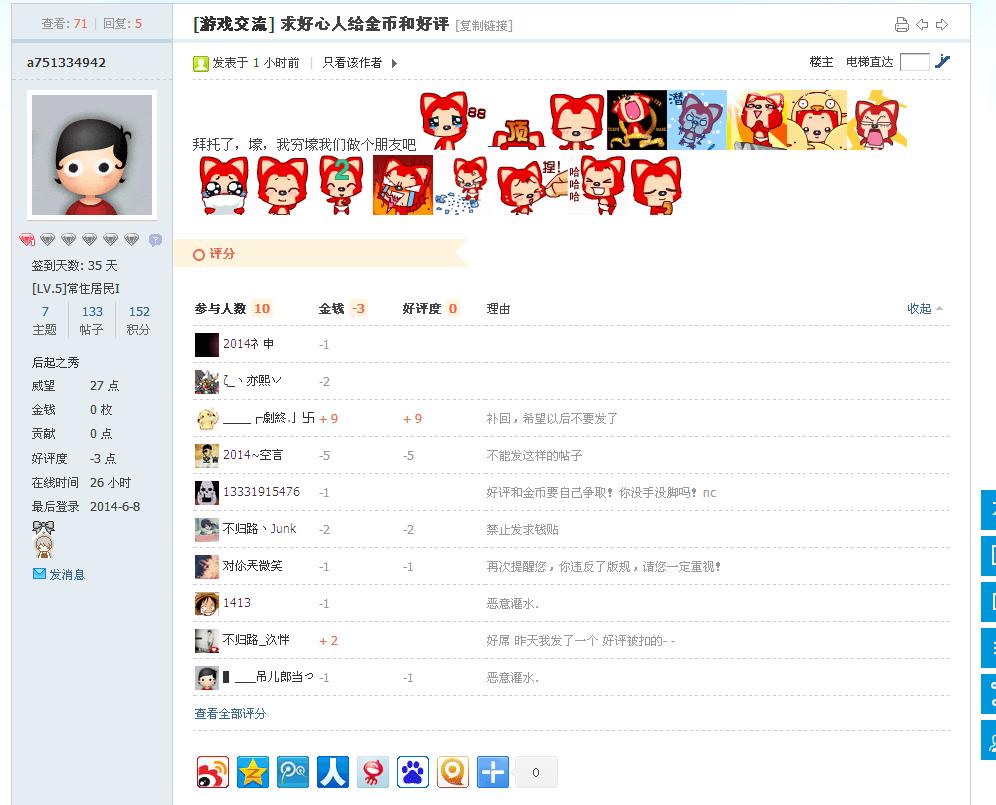The height and width of the screenshot is (805, 996).
Task: Click the share count bubble showing 0
Action: coord(536,772)
